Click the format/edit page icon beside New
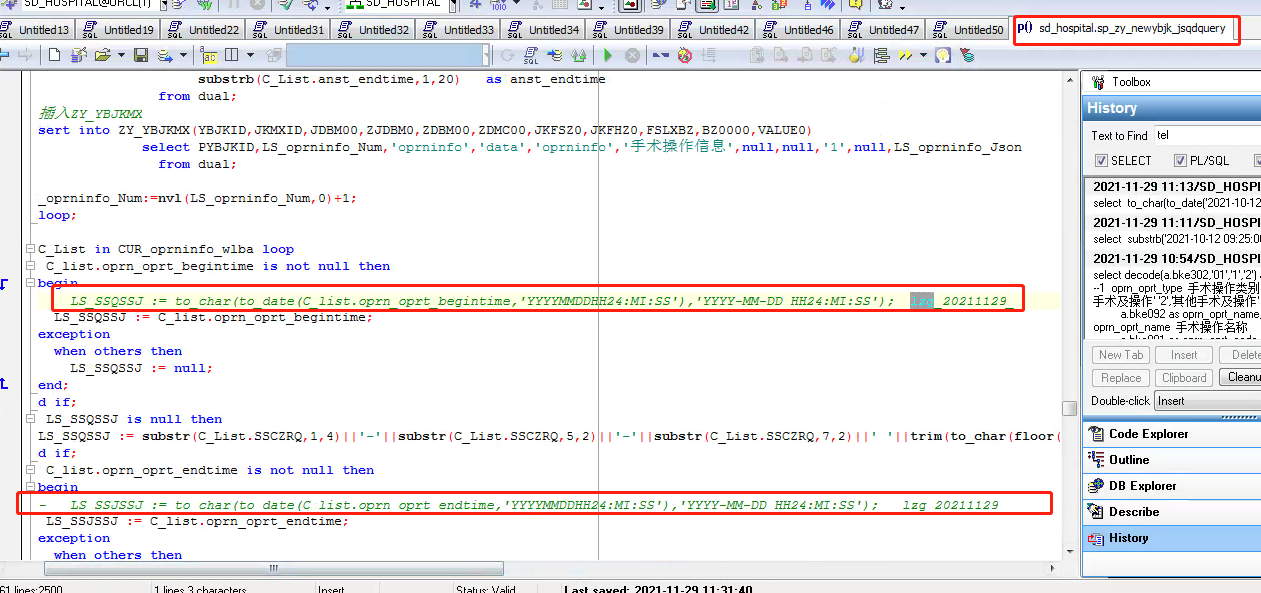 78,55
